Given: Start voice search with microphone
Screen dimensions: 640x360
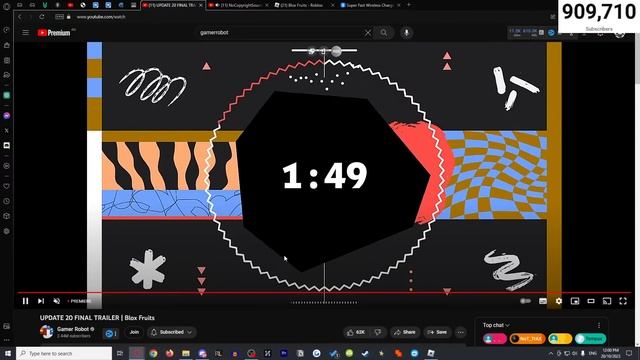Looking at the screenshot, I should click(x=407, y=33).
